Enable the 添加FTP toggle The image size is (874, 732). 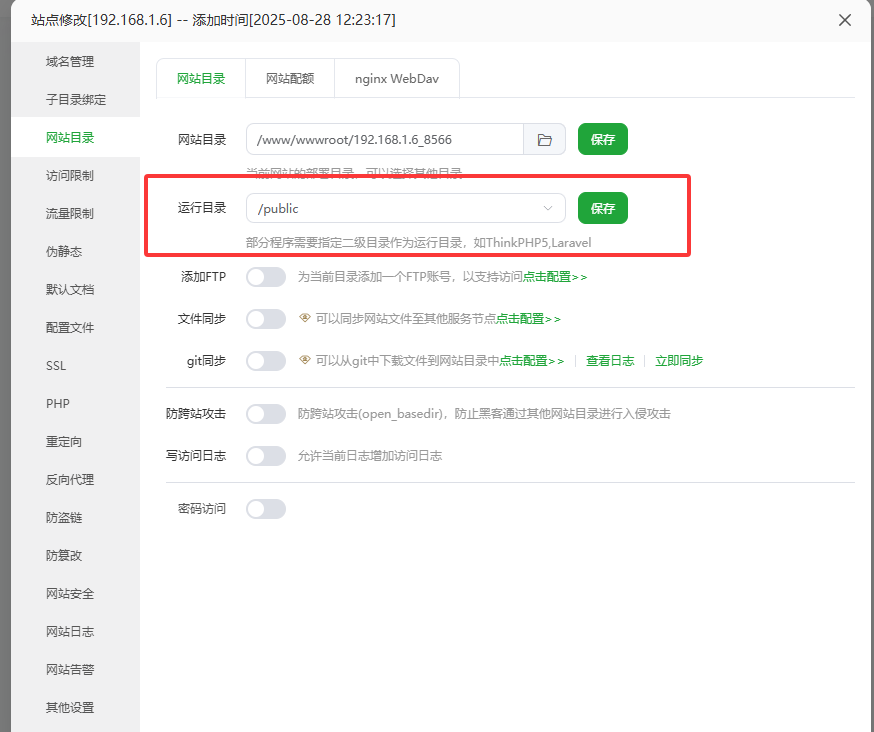(x=266, y=277)
